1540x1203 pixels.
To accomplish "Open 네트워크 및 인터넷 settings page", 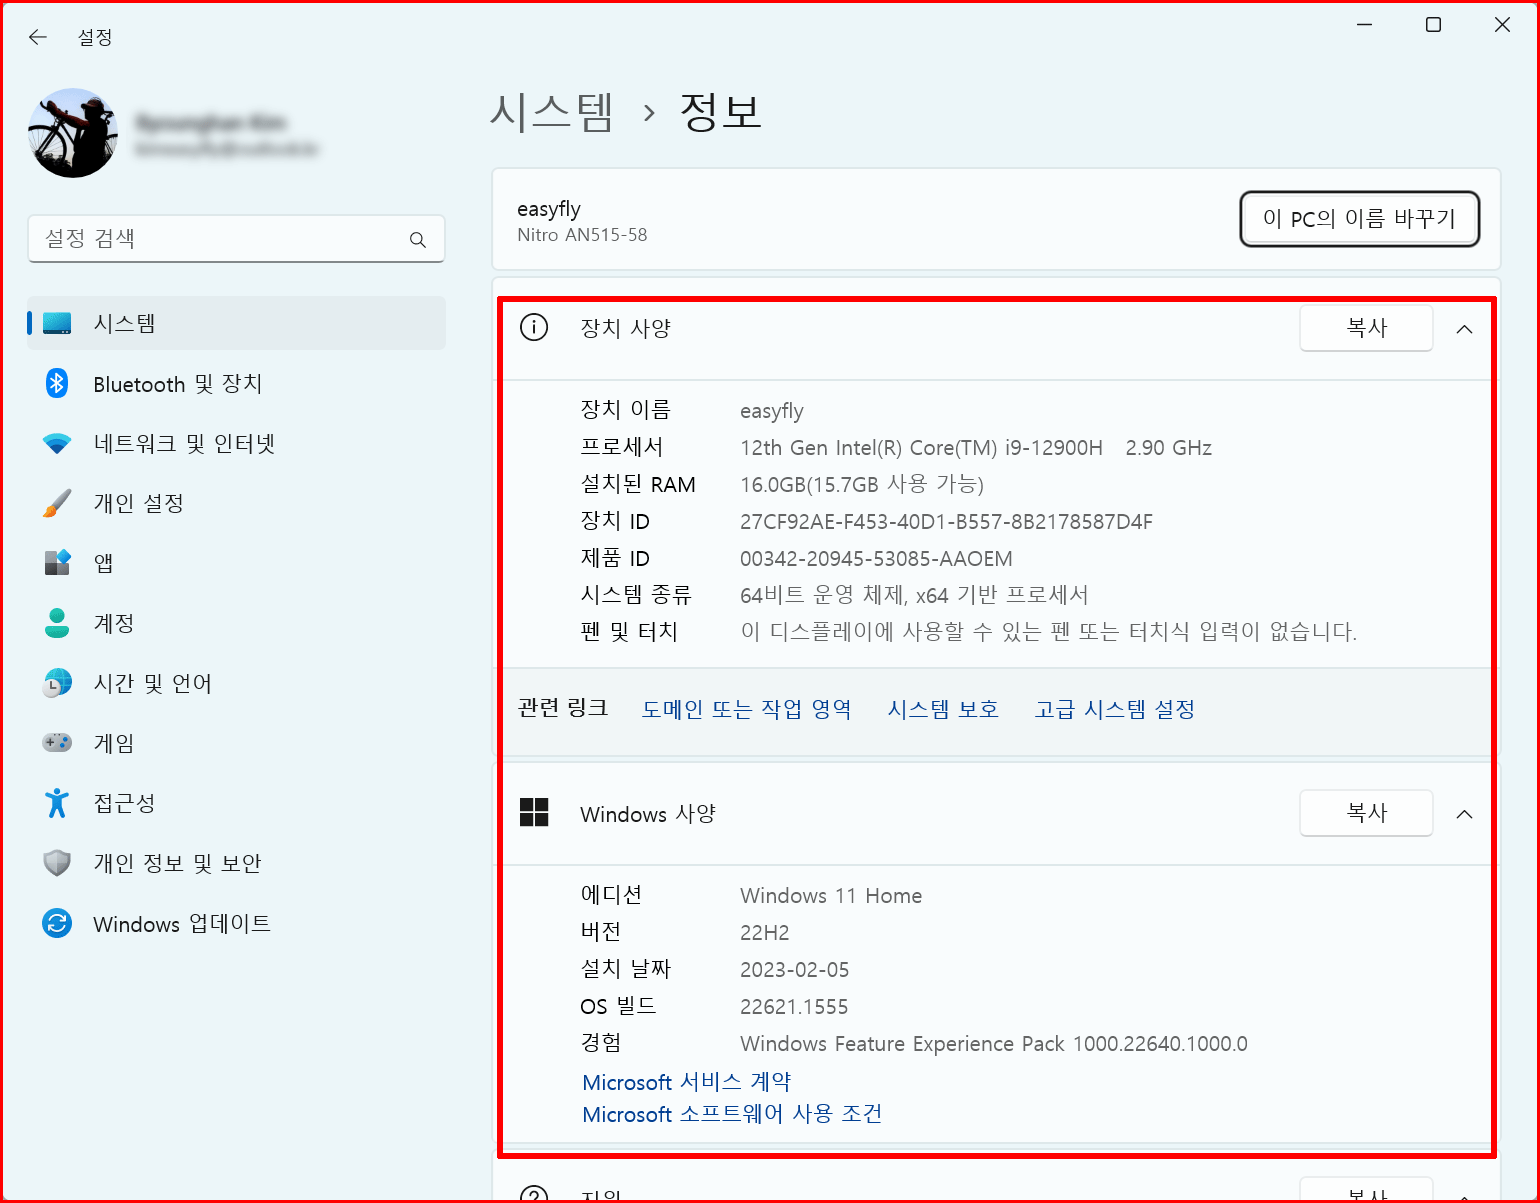I will click(x=236, y=443).
